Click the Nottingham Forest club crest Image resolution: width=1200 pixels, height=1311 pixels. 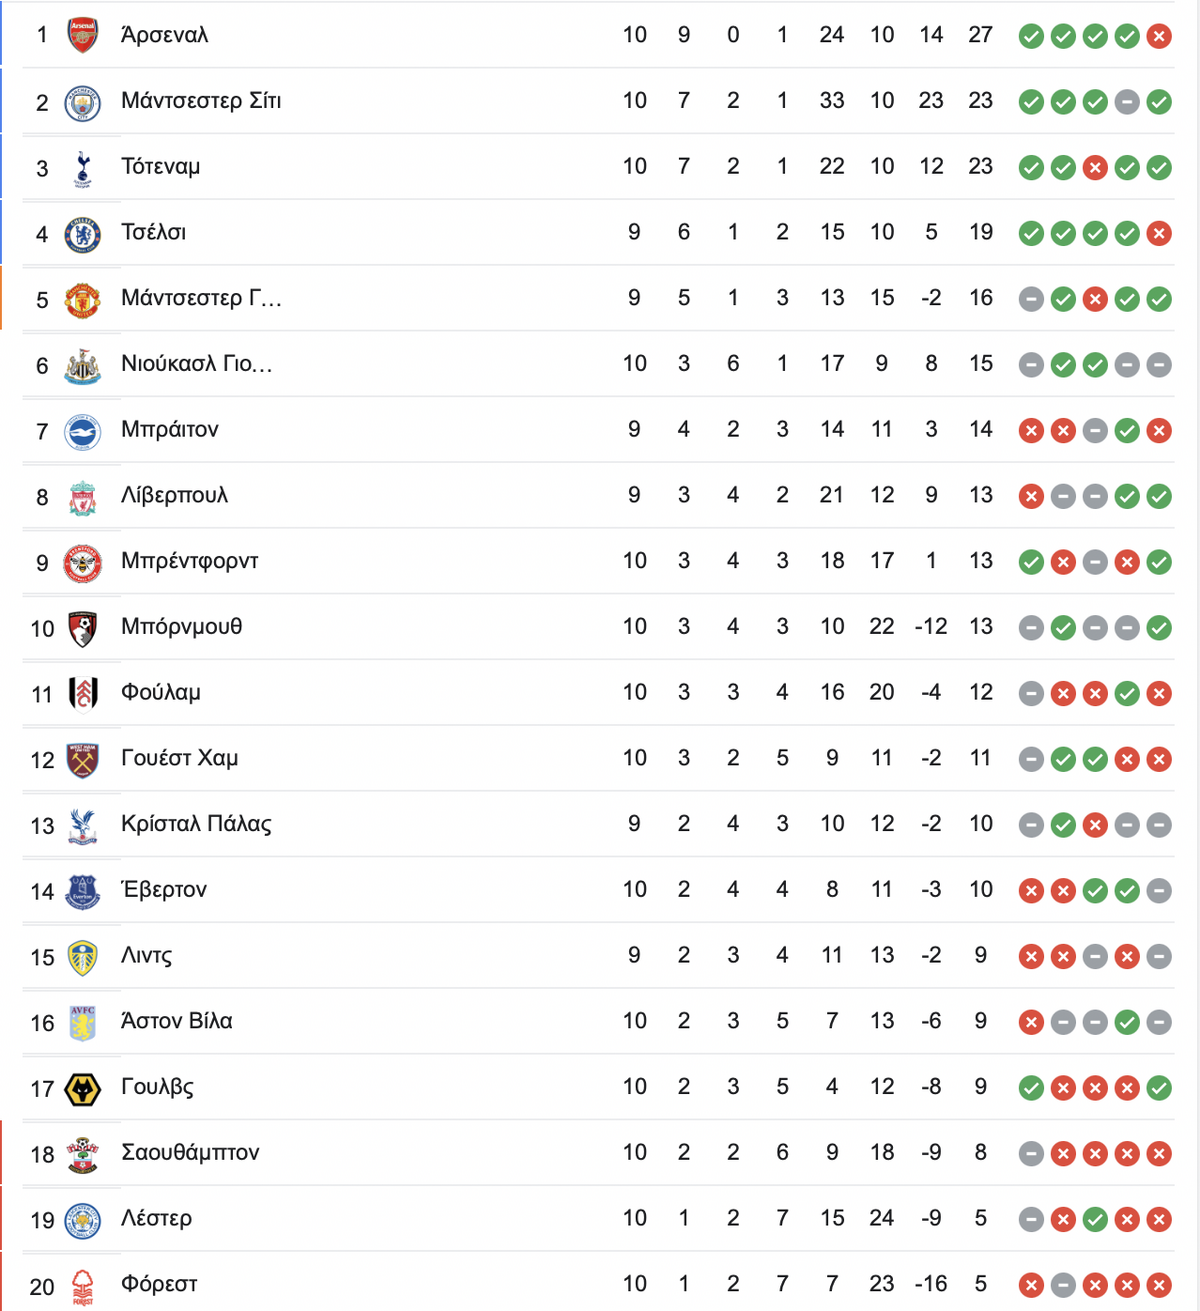pos(82,1286)
